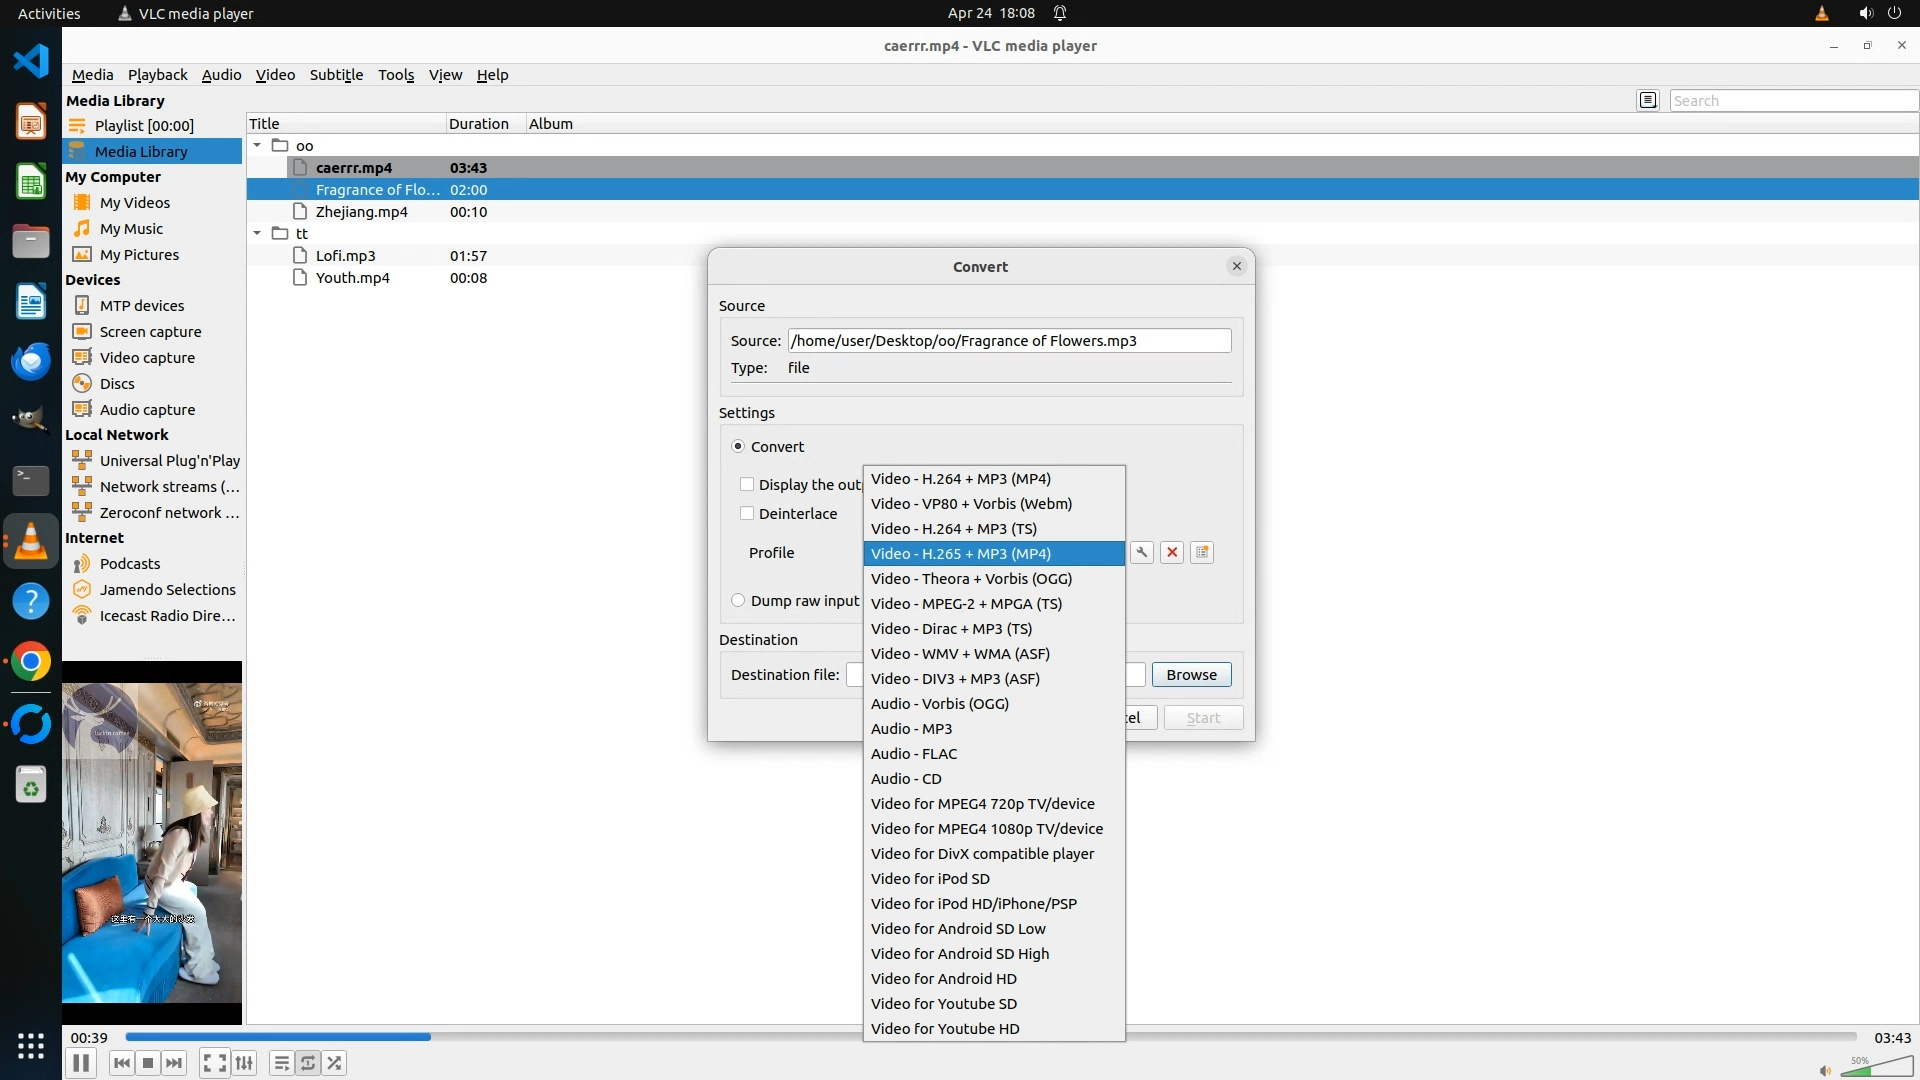This screenshot has height=1080, width=1920.
Task: Toggle the playlist loop button
Action: point(308,1063)
